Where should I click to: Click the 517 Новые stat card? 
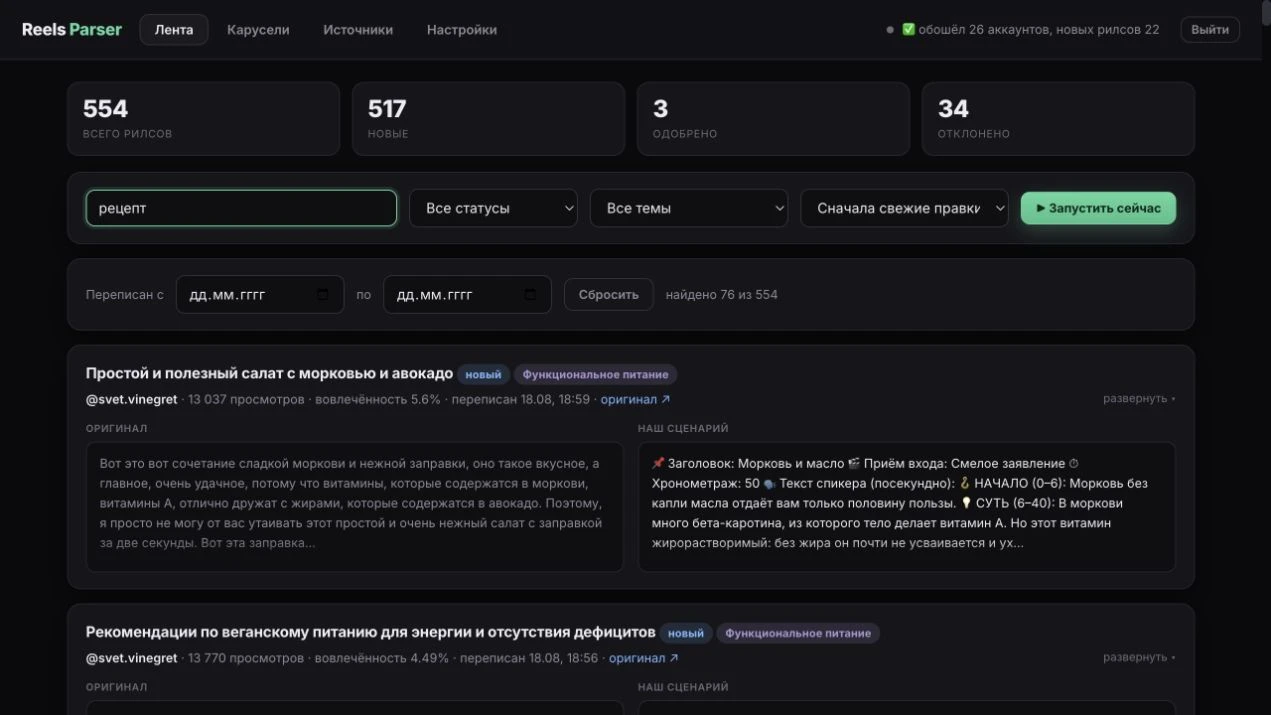point(488,119)
